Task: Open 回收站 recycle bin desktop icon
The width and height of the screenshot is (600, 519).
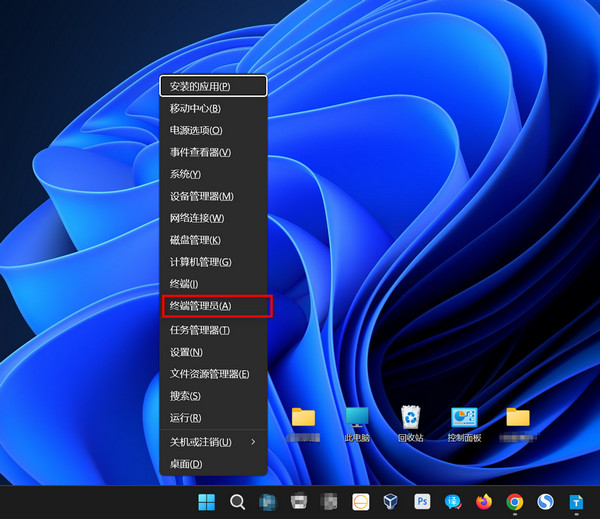Action: 410,423
